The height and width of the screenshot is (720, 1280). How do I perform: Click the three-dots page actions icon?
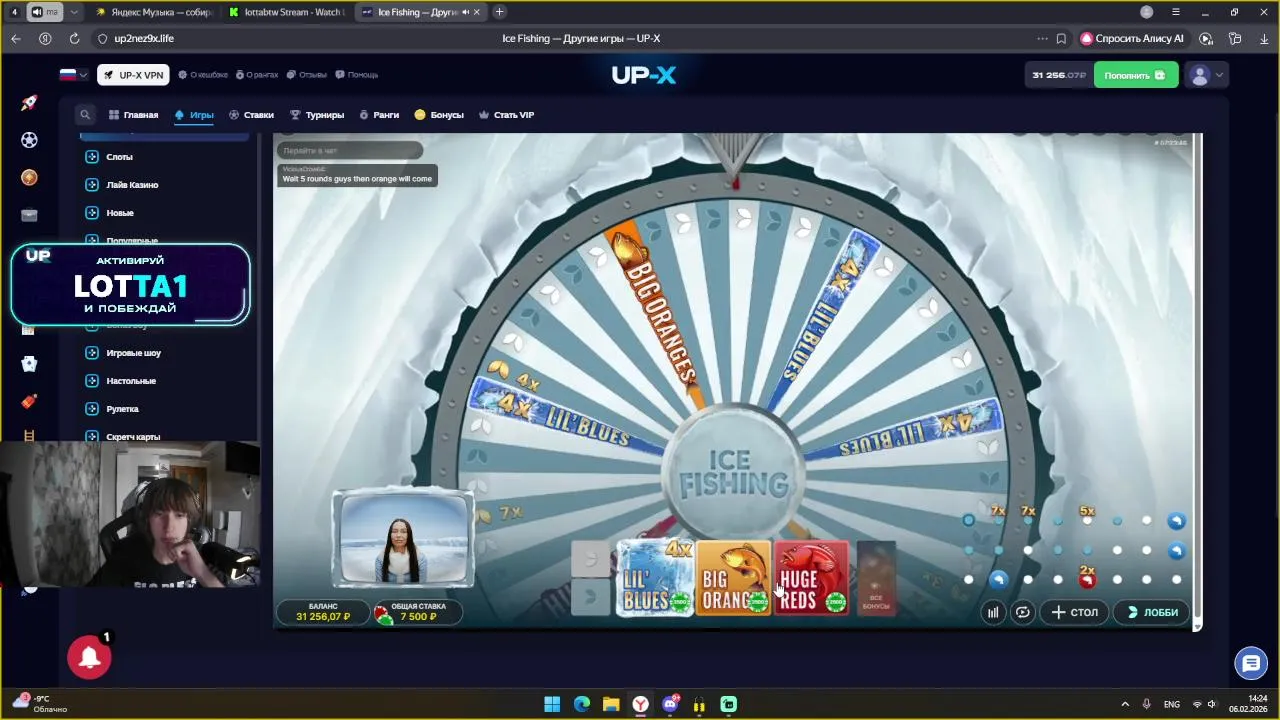click(x=1043, y=38)
